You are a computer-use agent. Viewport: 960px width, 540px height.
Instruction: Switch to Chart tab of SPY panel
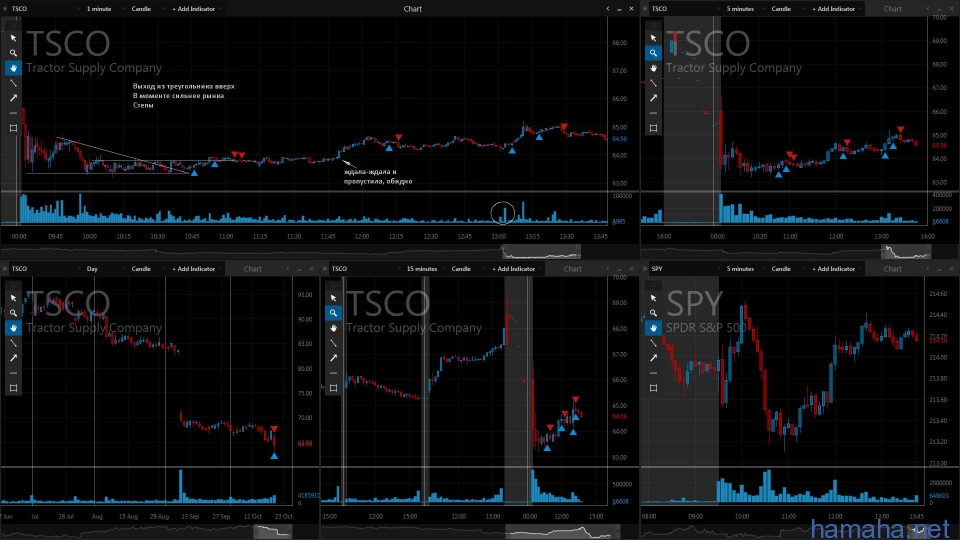tap(893, 269)
